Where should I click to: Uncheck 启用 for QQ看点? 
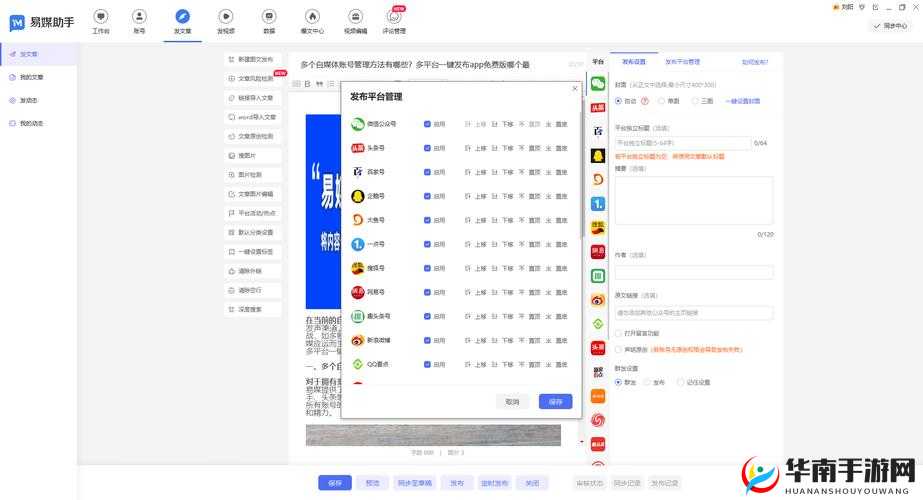pos(427,365)
